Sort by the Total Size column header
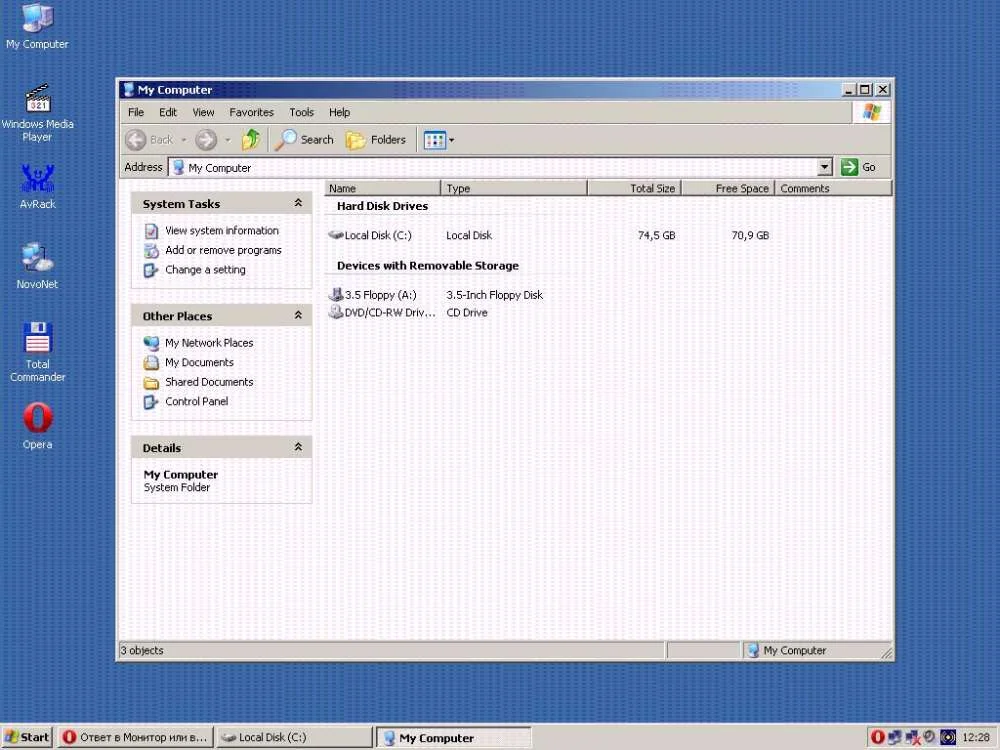This screenshot has width=1000, height=750. [635, 188]
